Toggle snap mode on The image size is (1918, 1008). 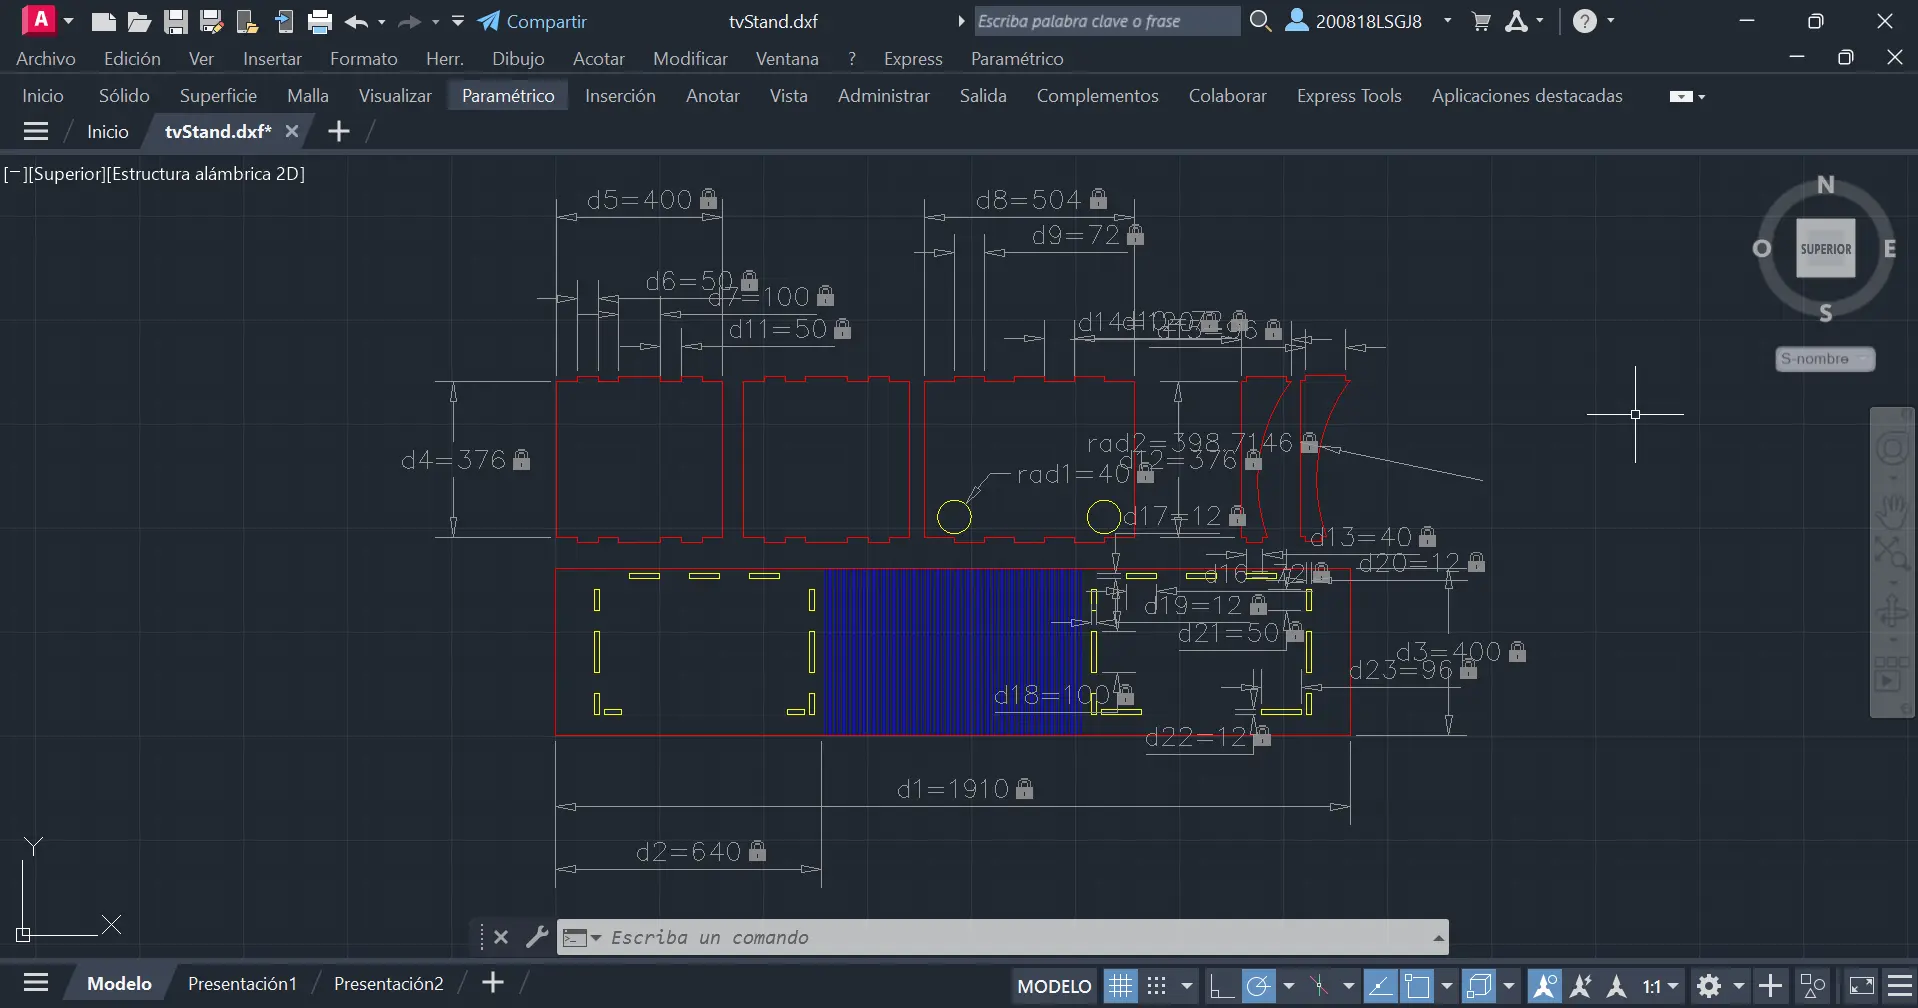pyautogui.click(x=1155, y=986)
